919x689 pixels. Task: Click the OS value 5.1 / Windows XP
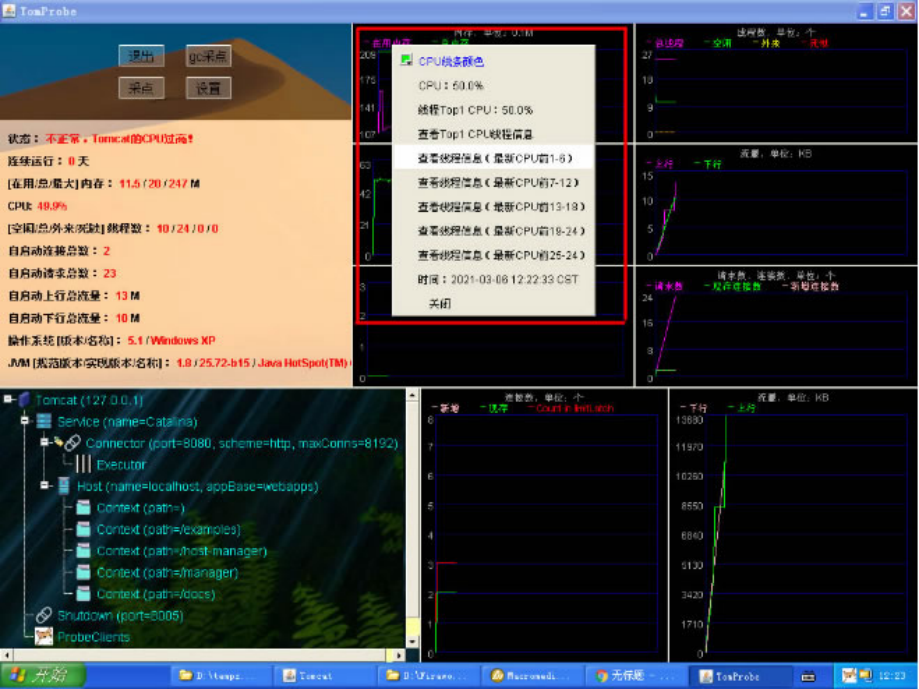coord(171,340)
